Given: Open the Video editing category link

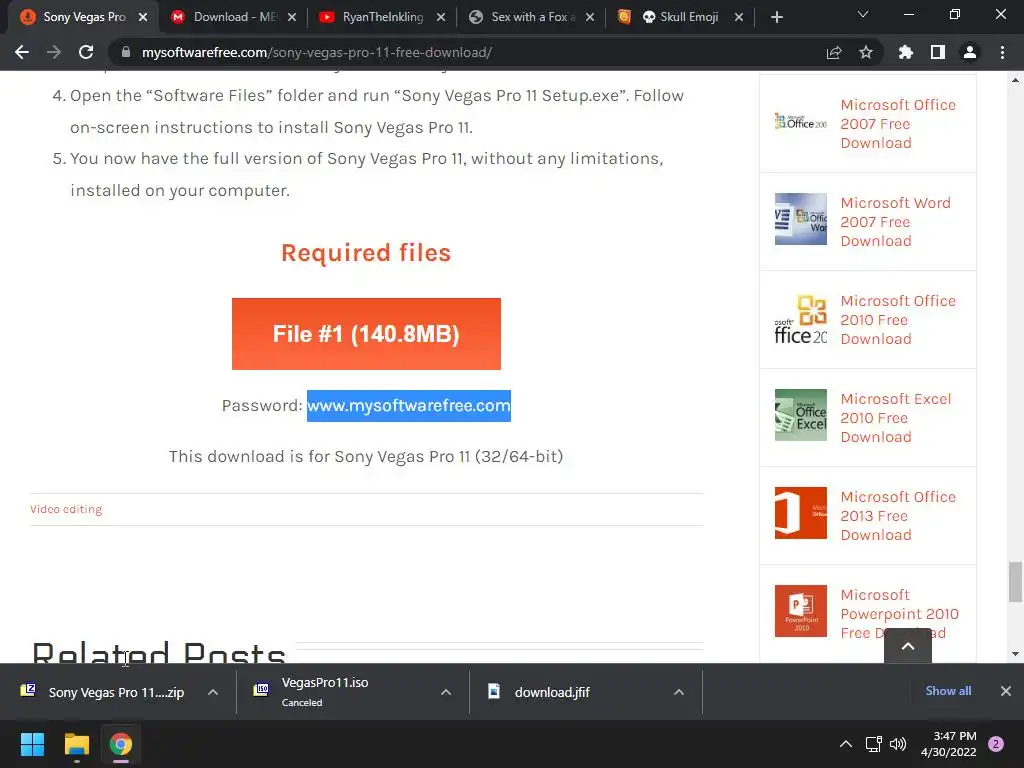Looking at the screenshot, I should [x=66, y=509].
